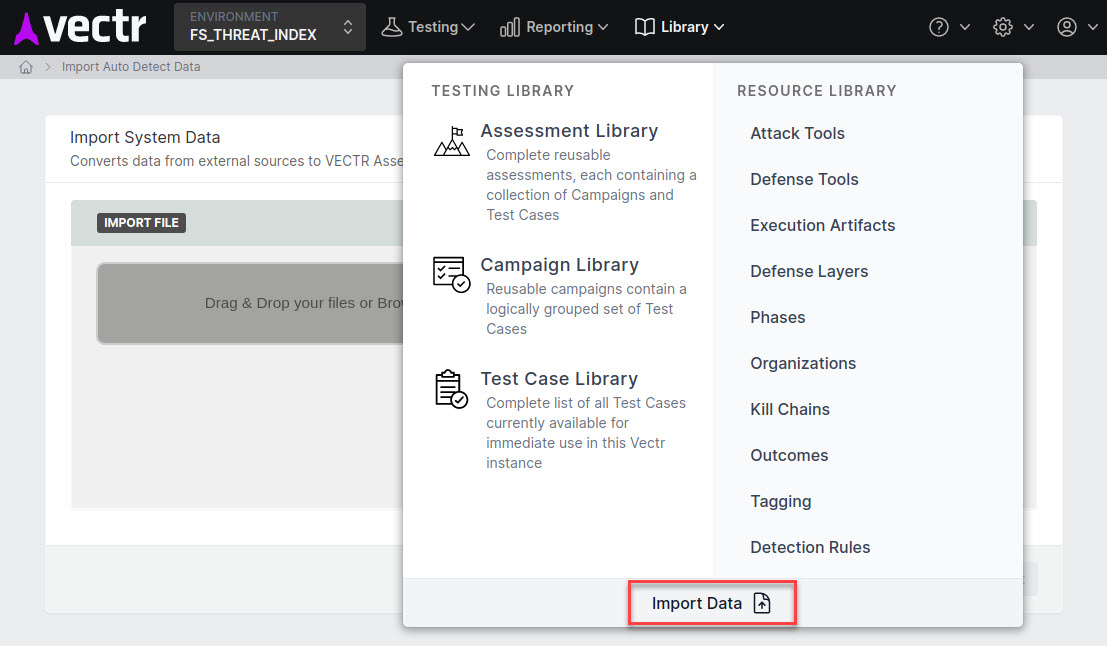Click the Assessment Library description text
The width and height of the screenshot is (1107, 646).
coord(591,185)
